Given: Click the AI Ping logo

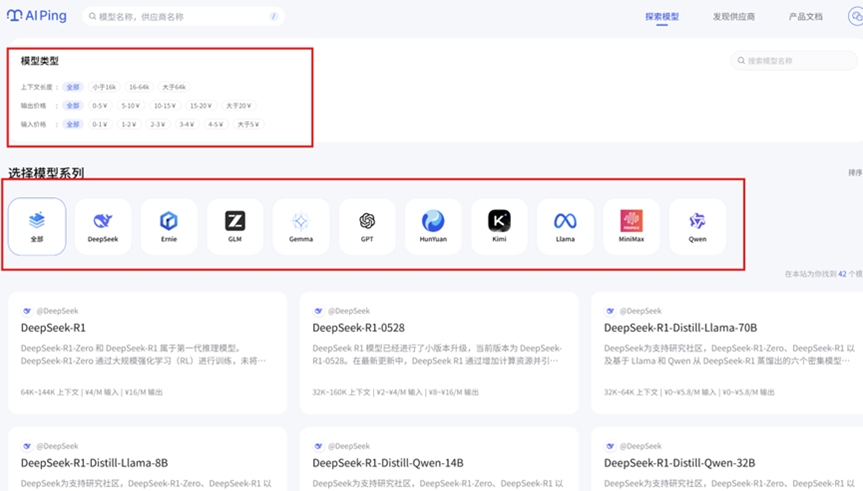Looking at the screenshot, I should click(x=37, y=16).
